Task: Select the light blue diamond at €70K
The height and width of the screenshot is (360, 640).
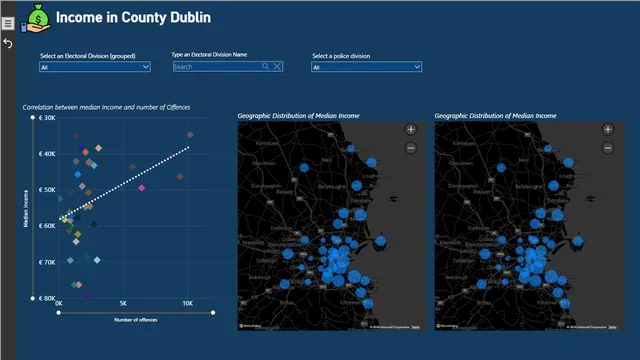Action: pyautogui.click(x=97, y=260)
